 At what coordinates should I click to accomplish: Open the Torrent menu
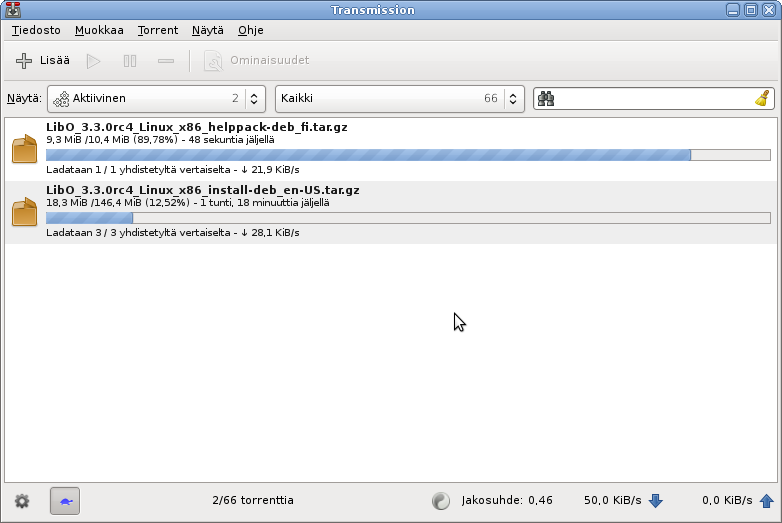(158, 31)
